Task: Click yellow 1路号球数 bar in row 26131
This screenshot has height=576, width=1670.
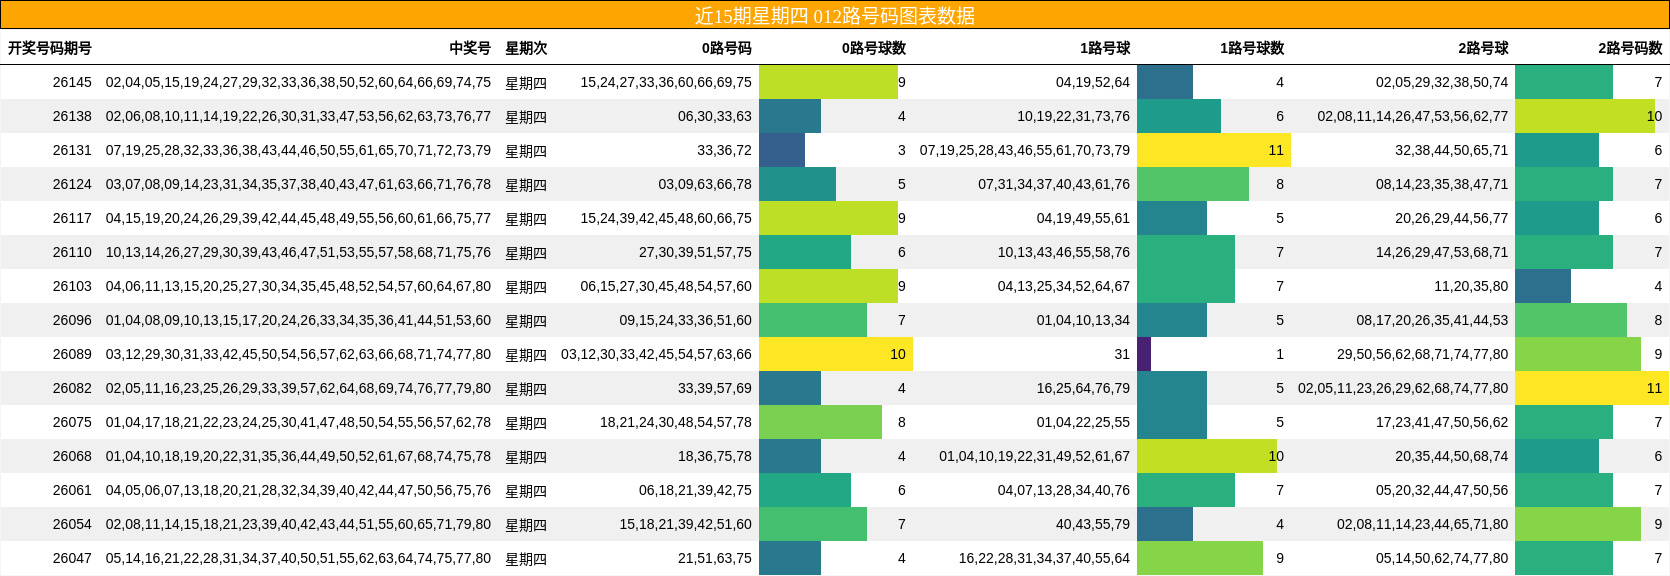Action: click(x=1214, y=150)
